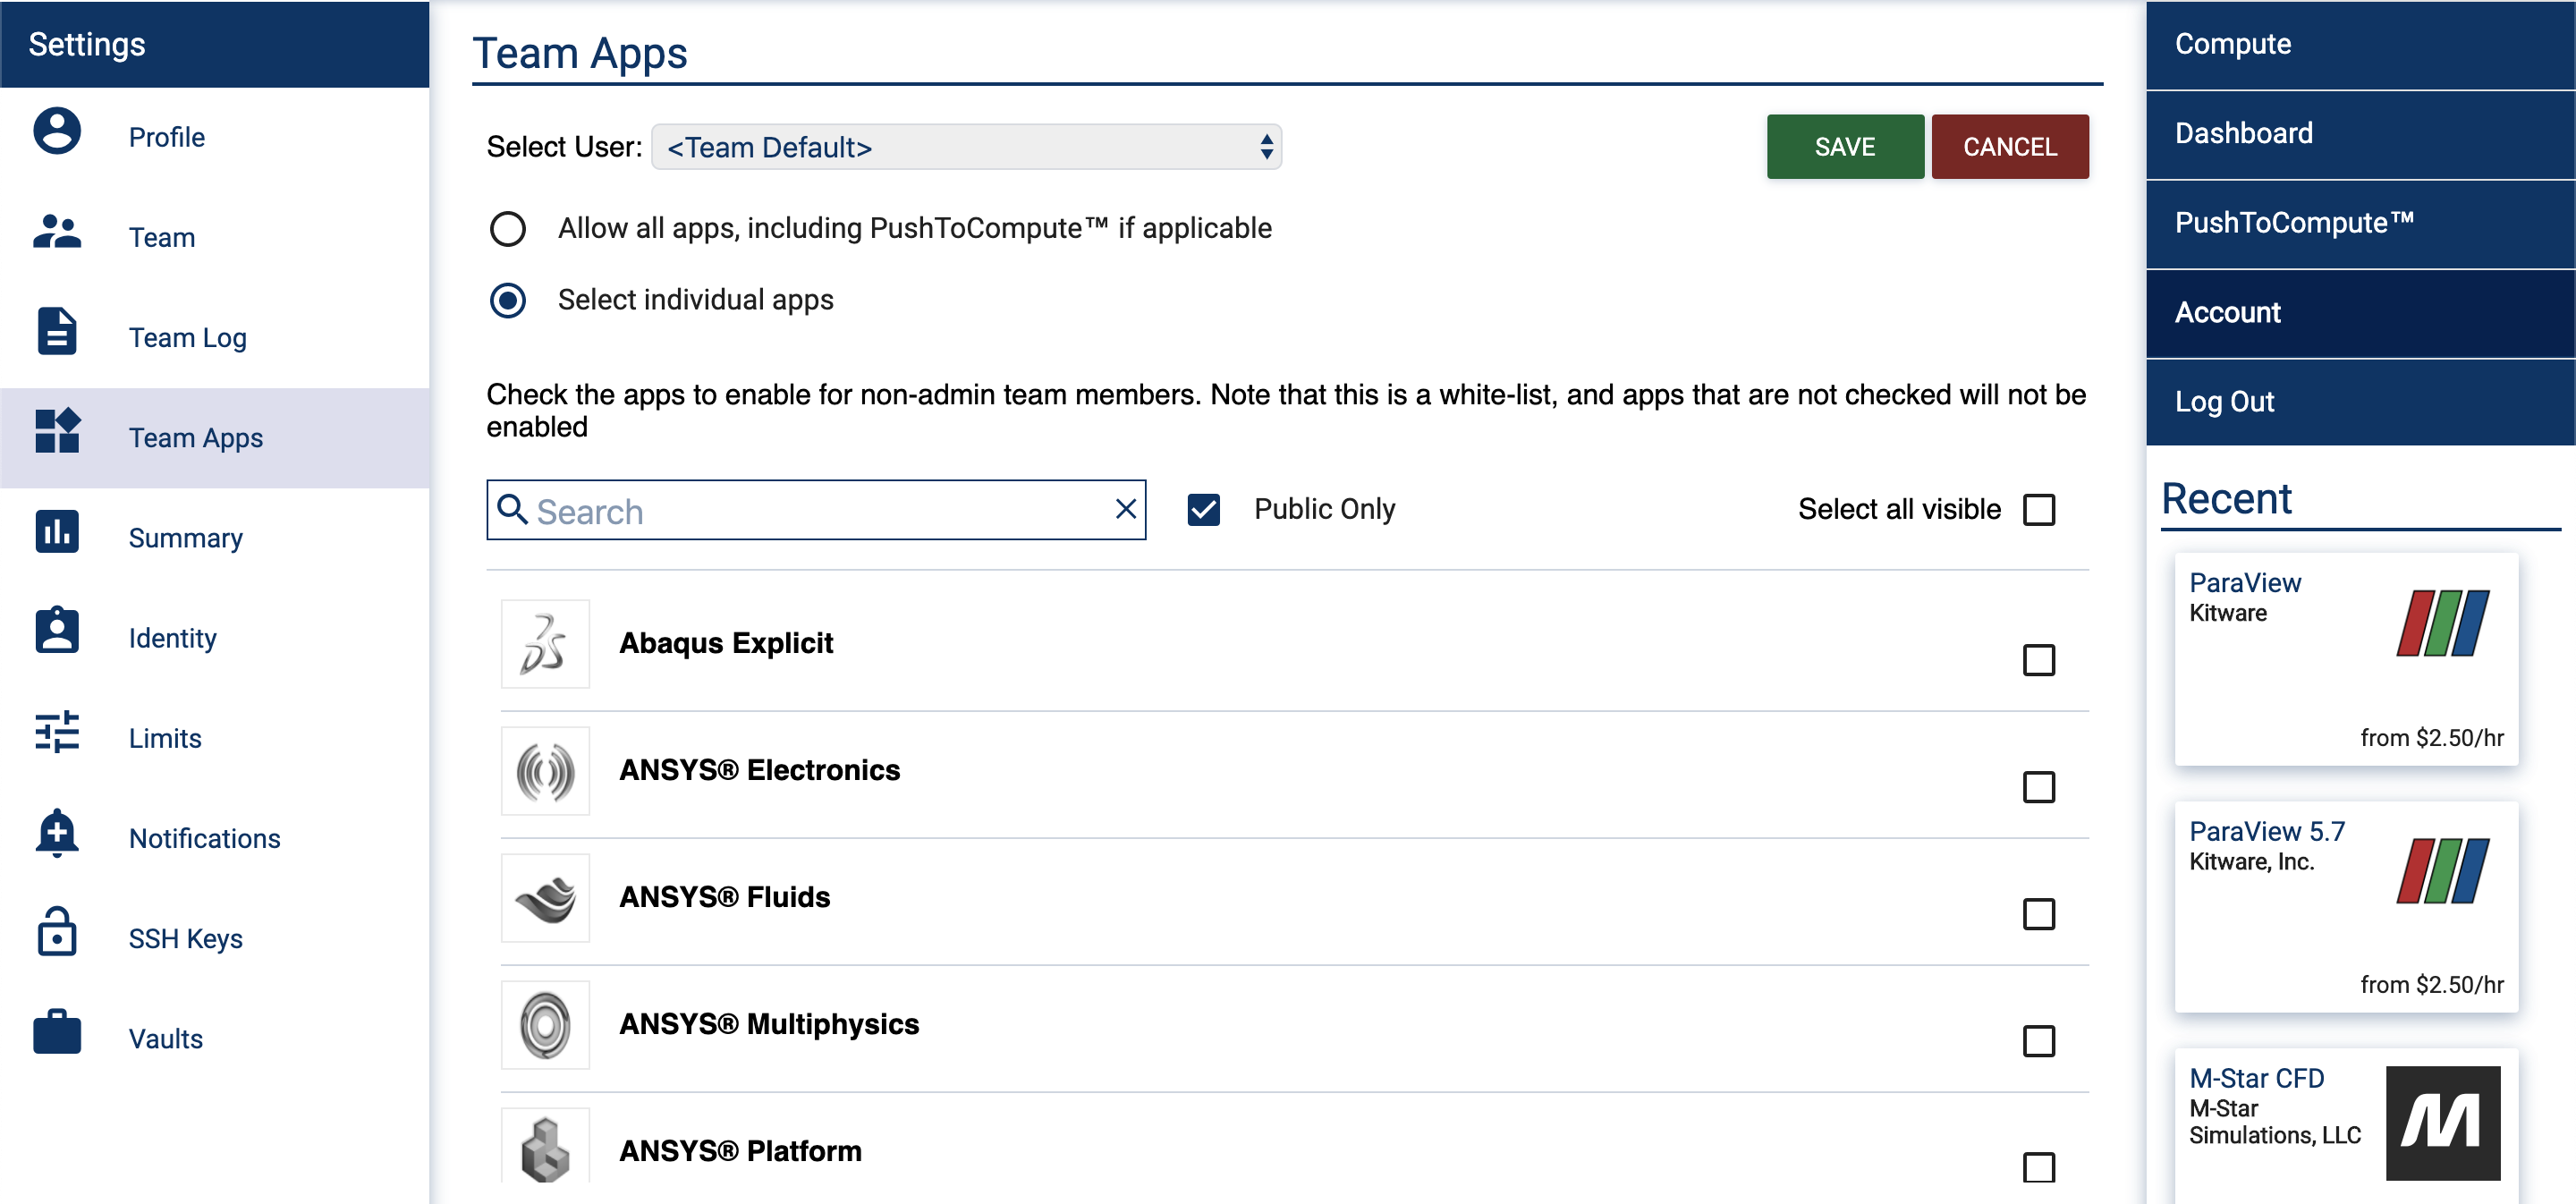
Task: Click the Summary bar chart icon
Action: click(57, 531)
